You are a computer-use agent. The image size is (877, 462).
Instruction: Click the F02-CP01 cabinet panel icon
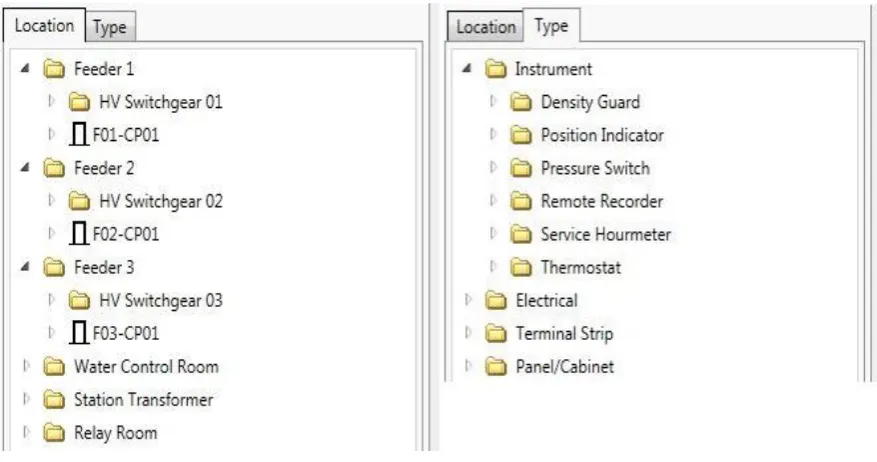point(78,234)
